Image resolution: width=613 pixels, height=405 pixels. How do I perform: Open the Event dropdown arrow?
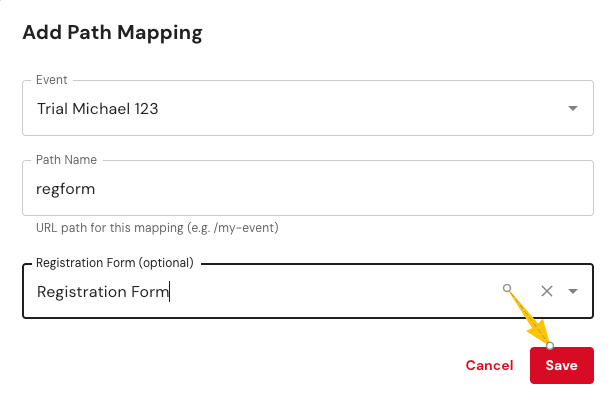pyautogui.click(x=573, y=108)
